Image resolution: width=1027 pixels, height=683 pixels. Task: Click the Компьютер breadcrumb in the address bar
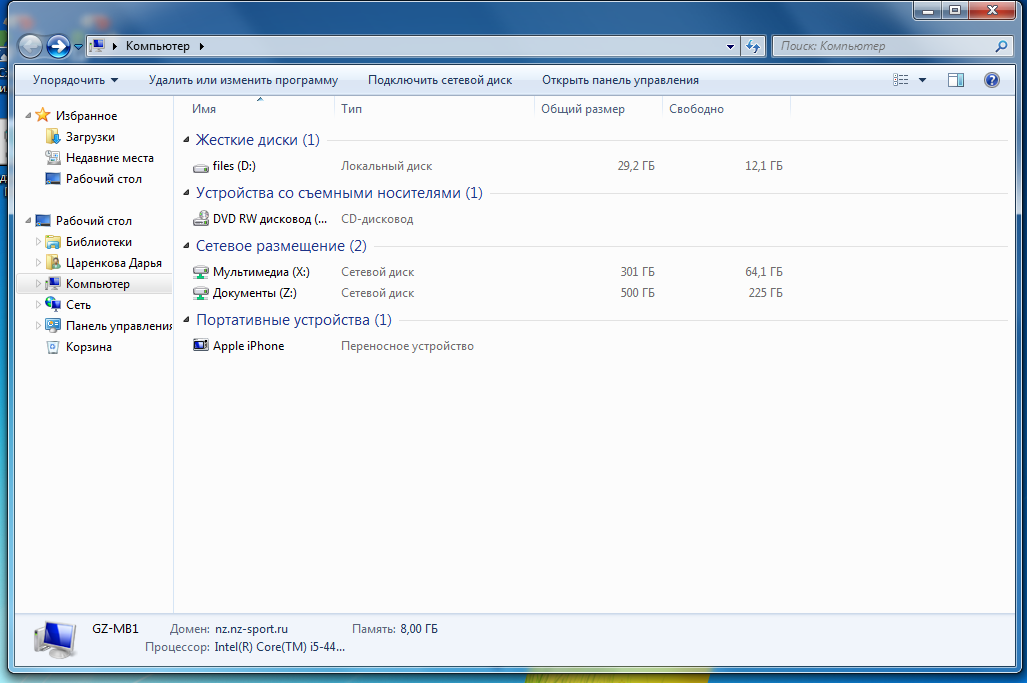click(x=157, y=46)
